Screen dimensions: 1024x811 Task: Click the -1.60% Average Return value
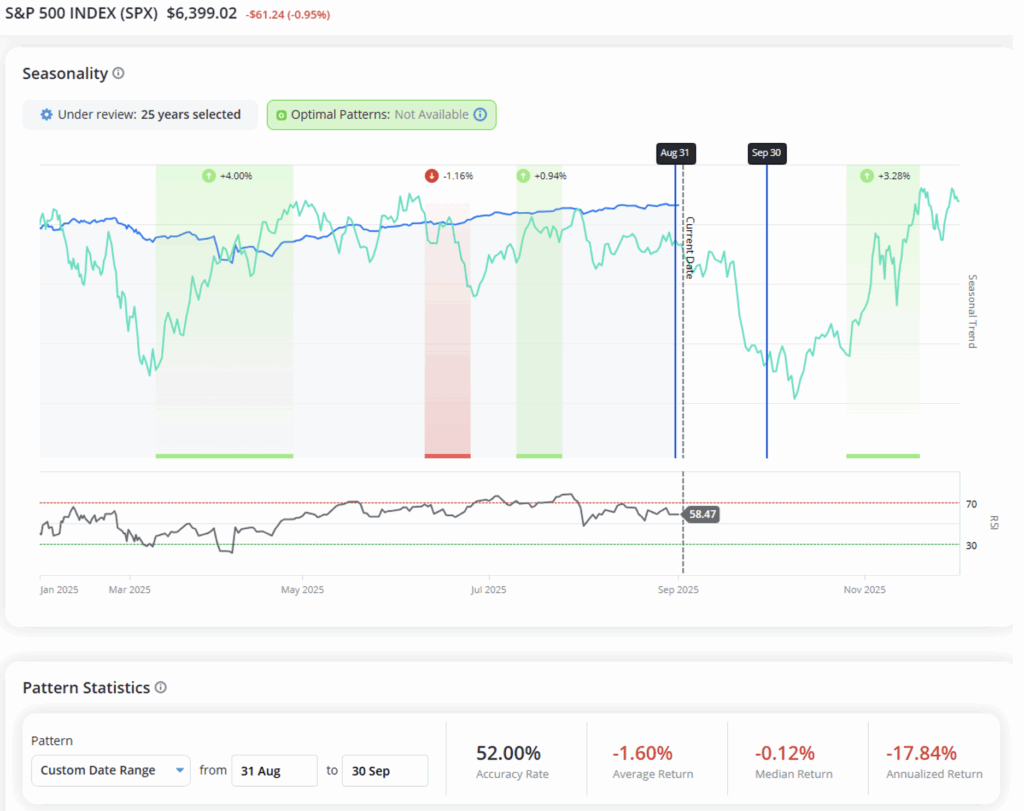point(643,753)
